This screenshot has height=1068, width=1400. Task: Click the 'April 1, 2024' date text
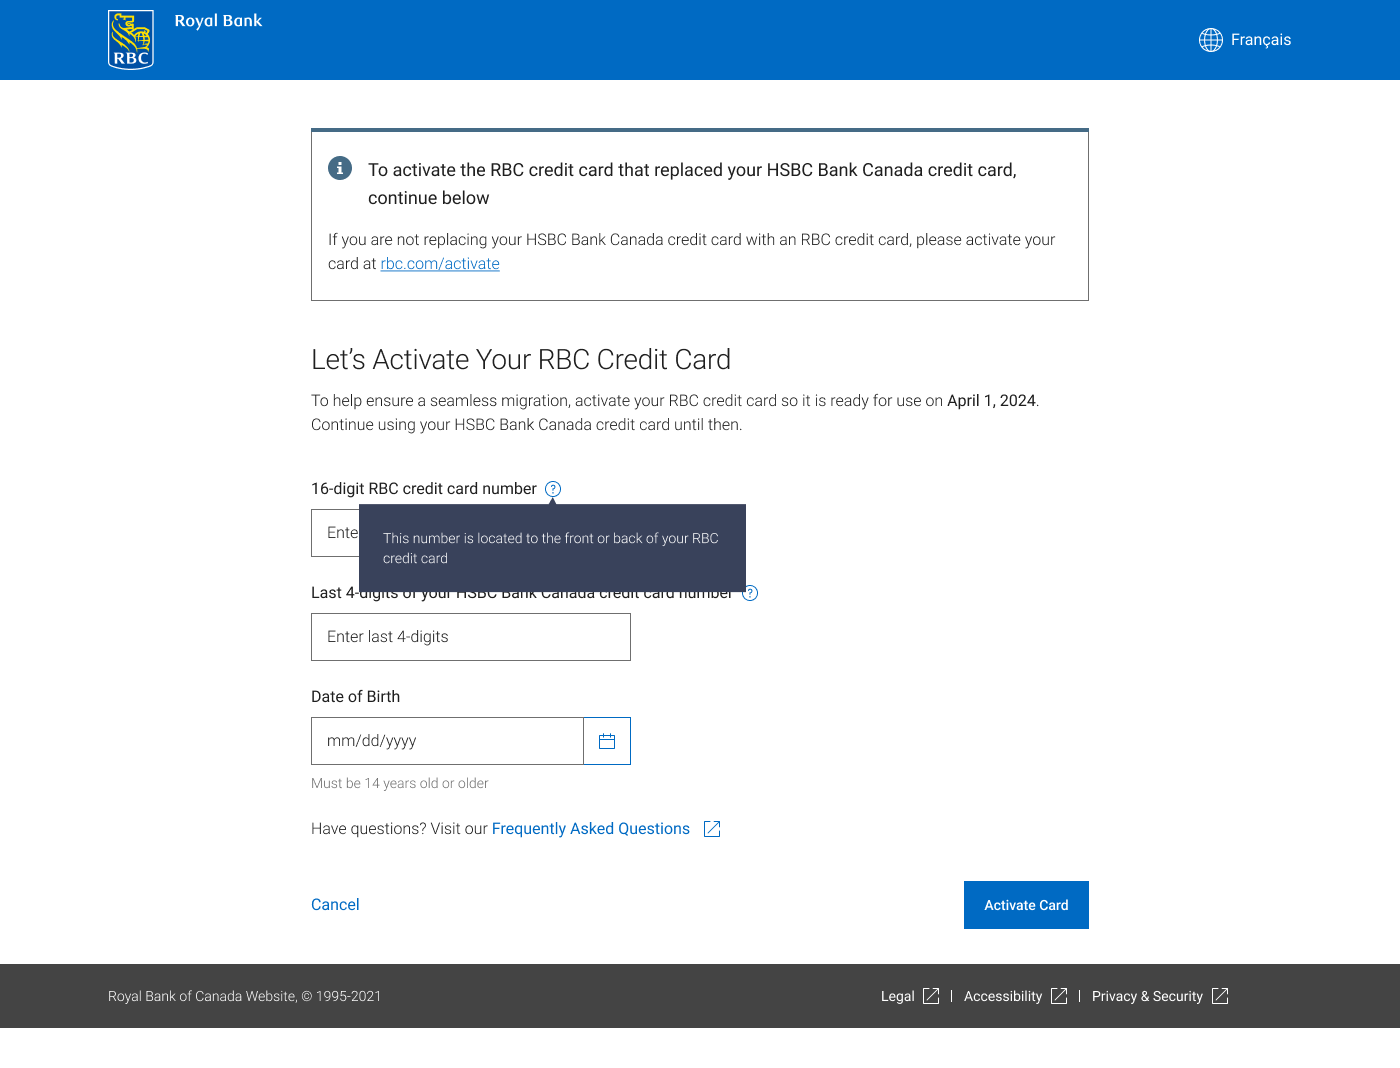coord(991,401)
